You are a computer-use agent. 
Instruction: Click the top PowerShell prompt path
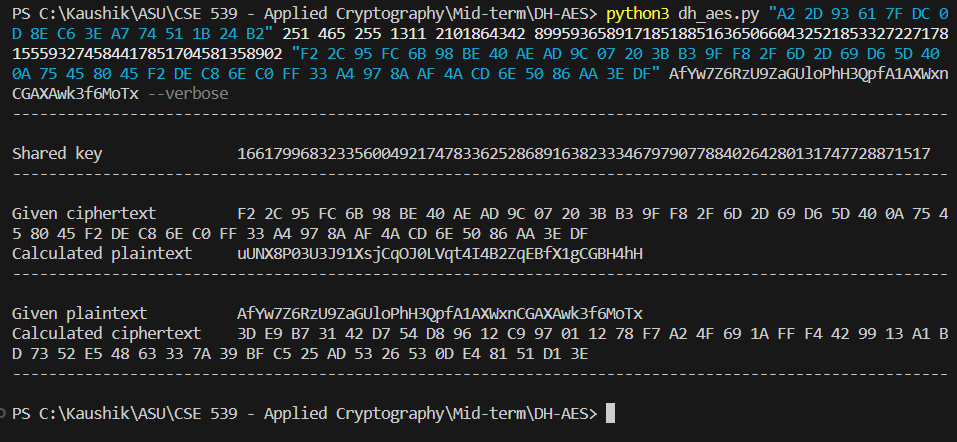click(300, 13)
